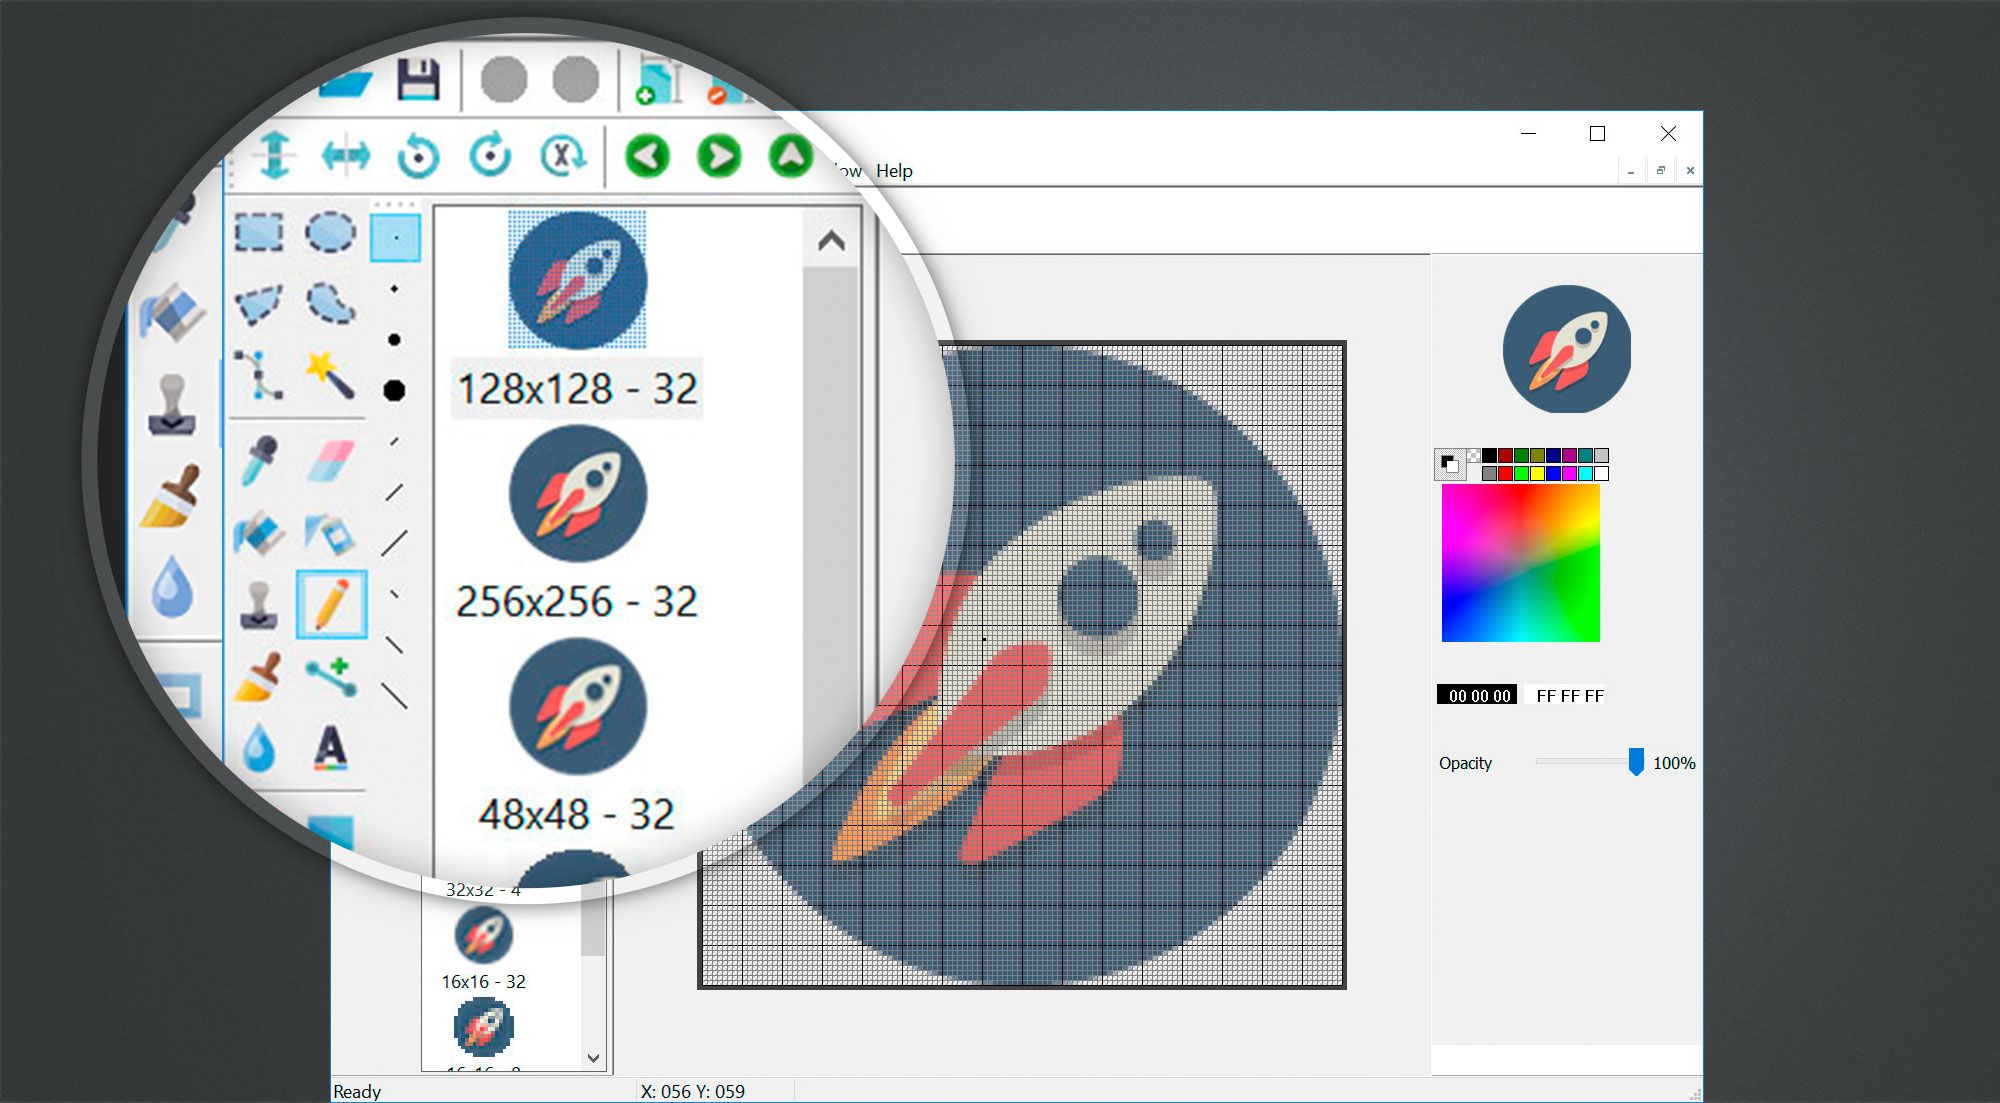Viewport: 2000px width, 1103px height.
Task: Select the transparent color swatch
Action: tap(1474, 455)
